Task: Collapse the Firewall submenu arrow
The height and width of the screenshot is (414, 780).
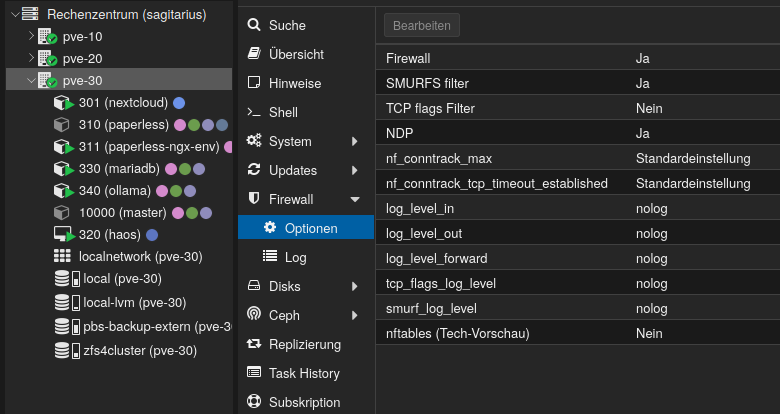Action: (x=354, y=199)
